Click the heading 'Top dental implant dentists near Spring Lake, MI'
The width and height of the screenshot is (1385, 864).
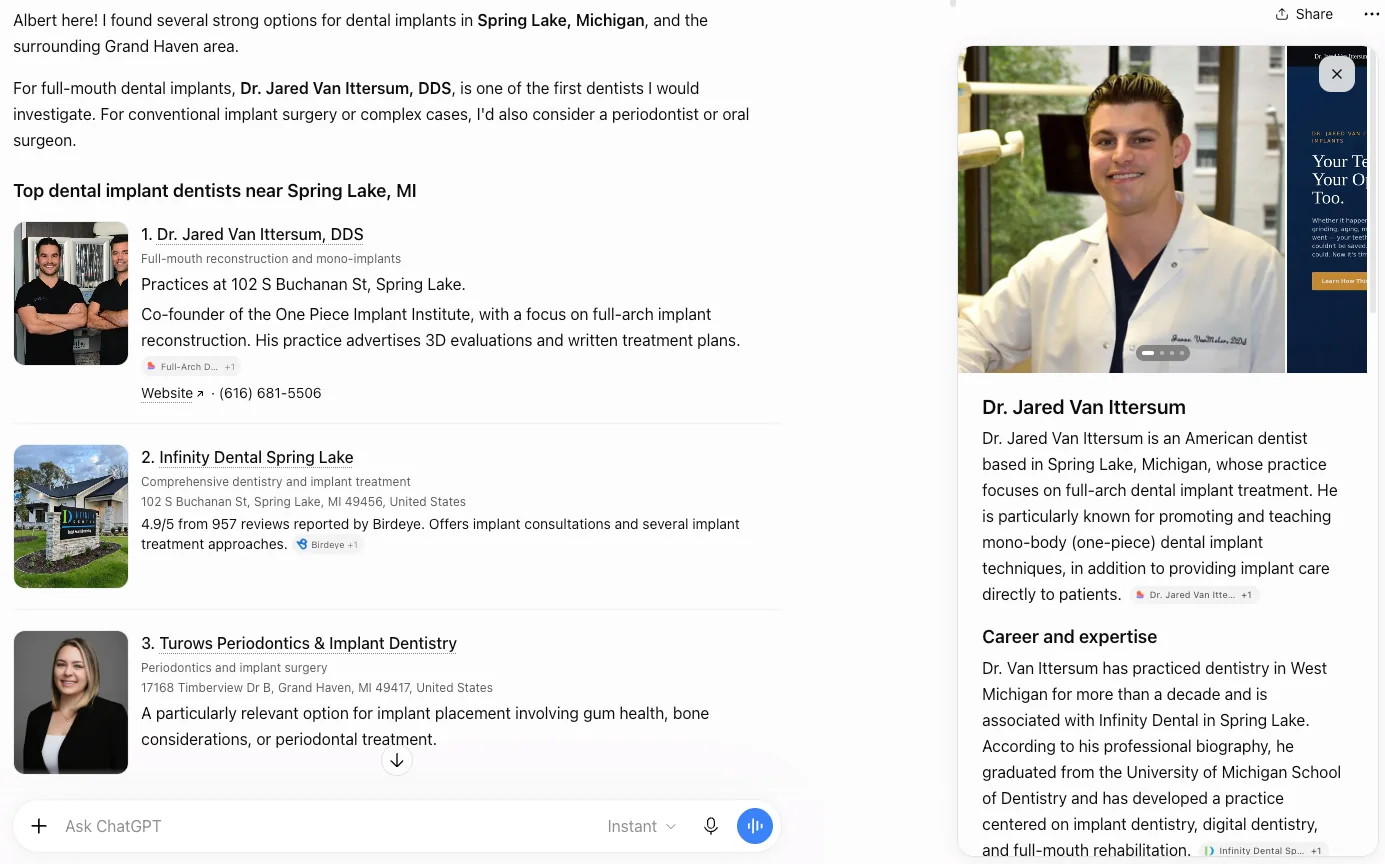(215, 191)
